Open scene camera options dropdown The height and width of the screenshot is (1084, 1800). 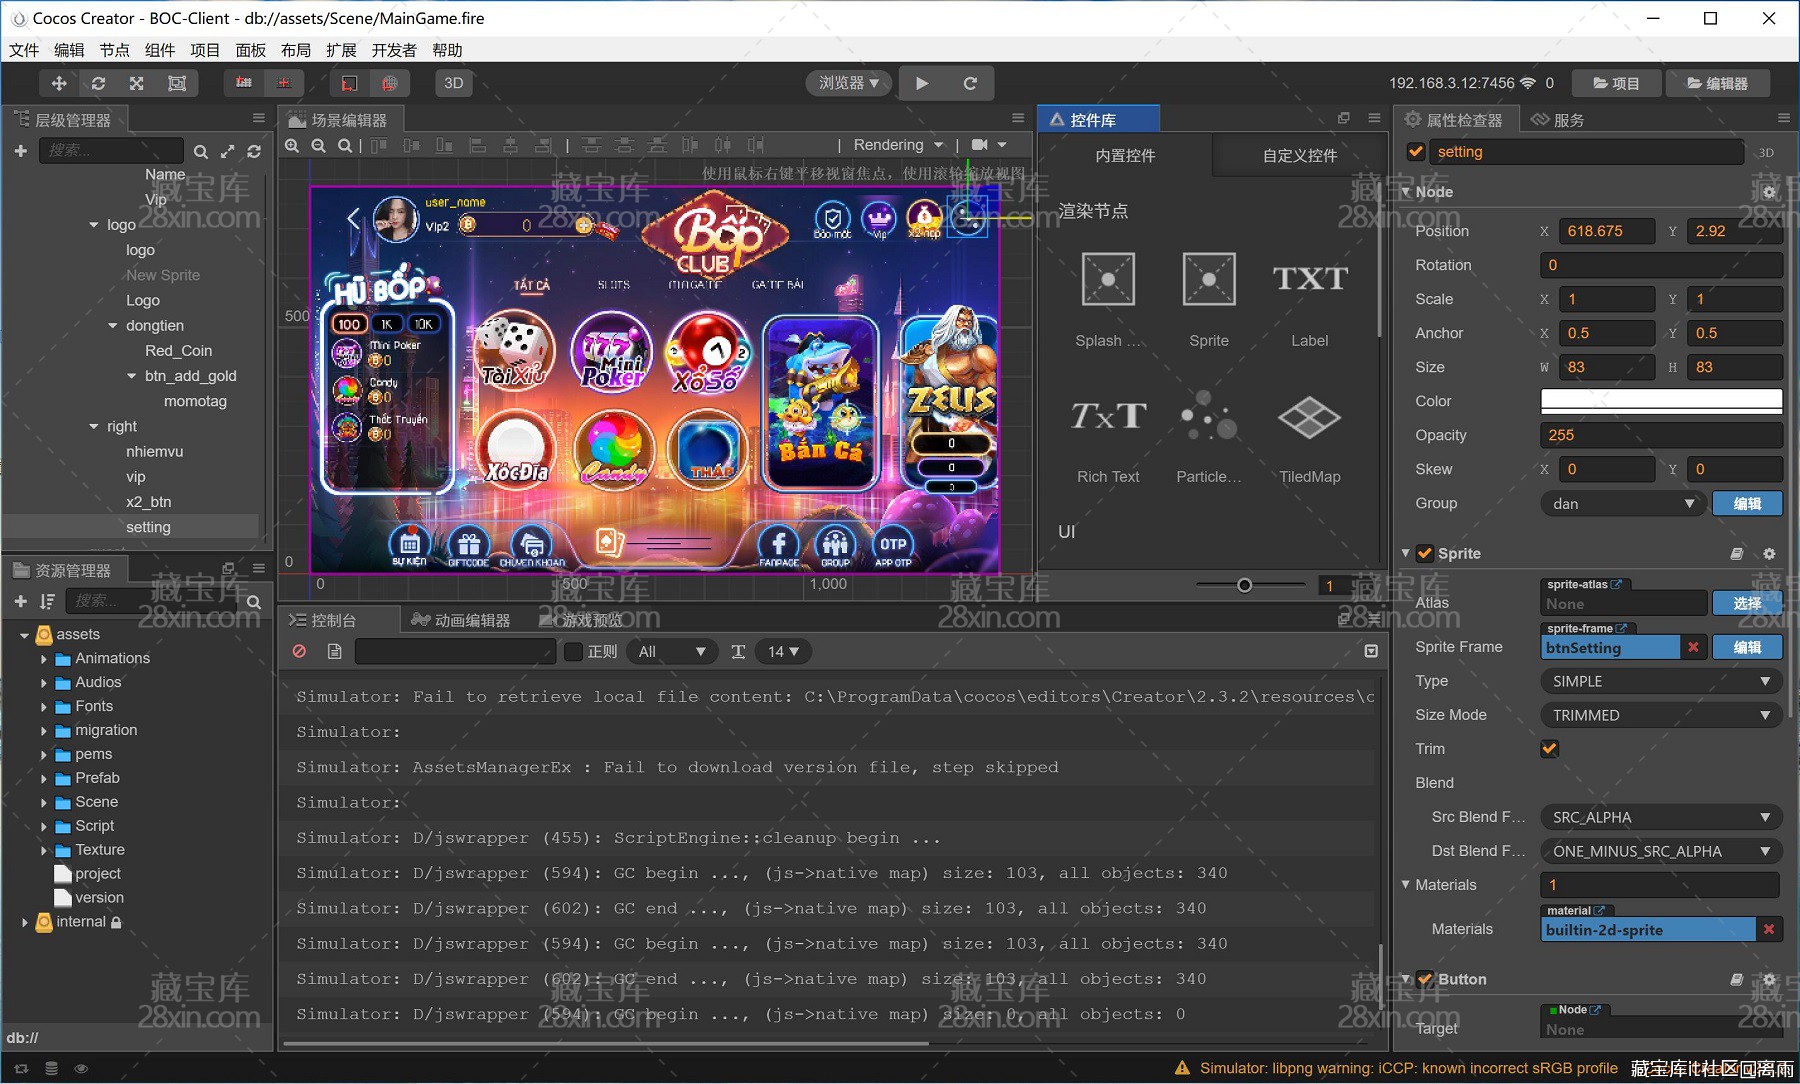(x=990, y=145)
